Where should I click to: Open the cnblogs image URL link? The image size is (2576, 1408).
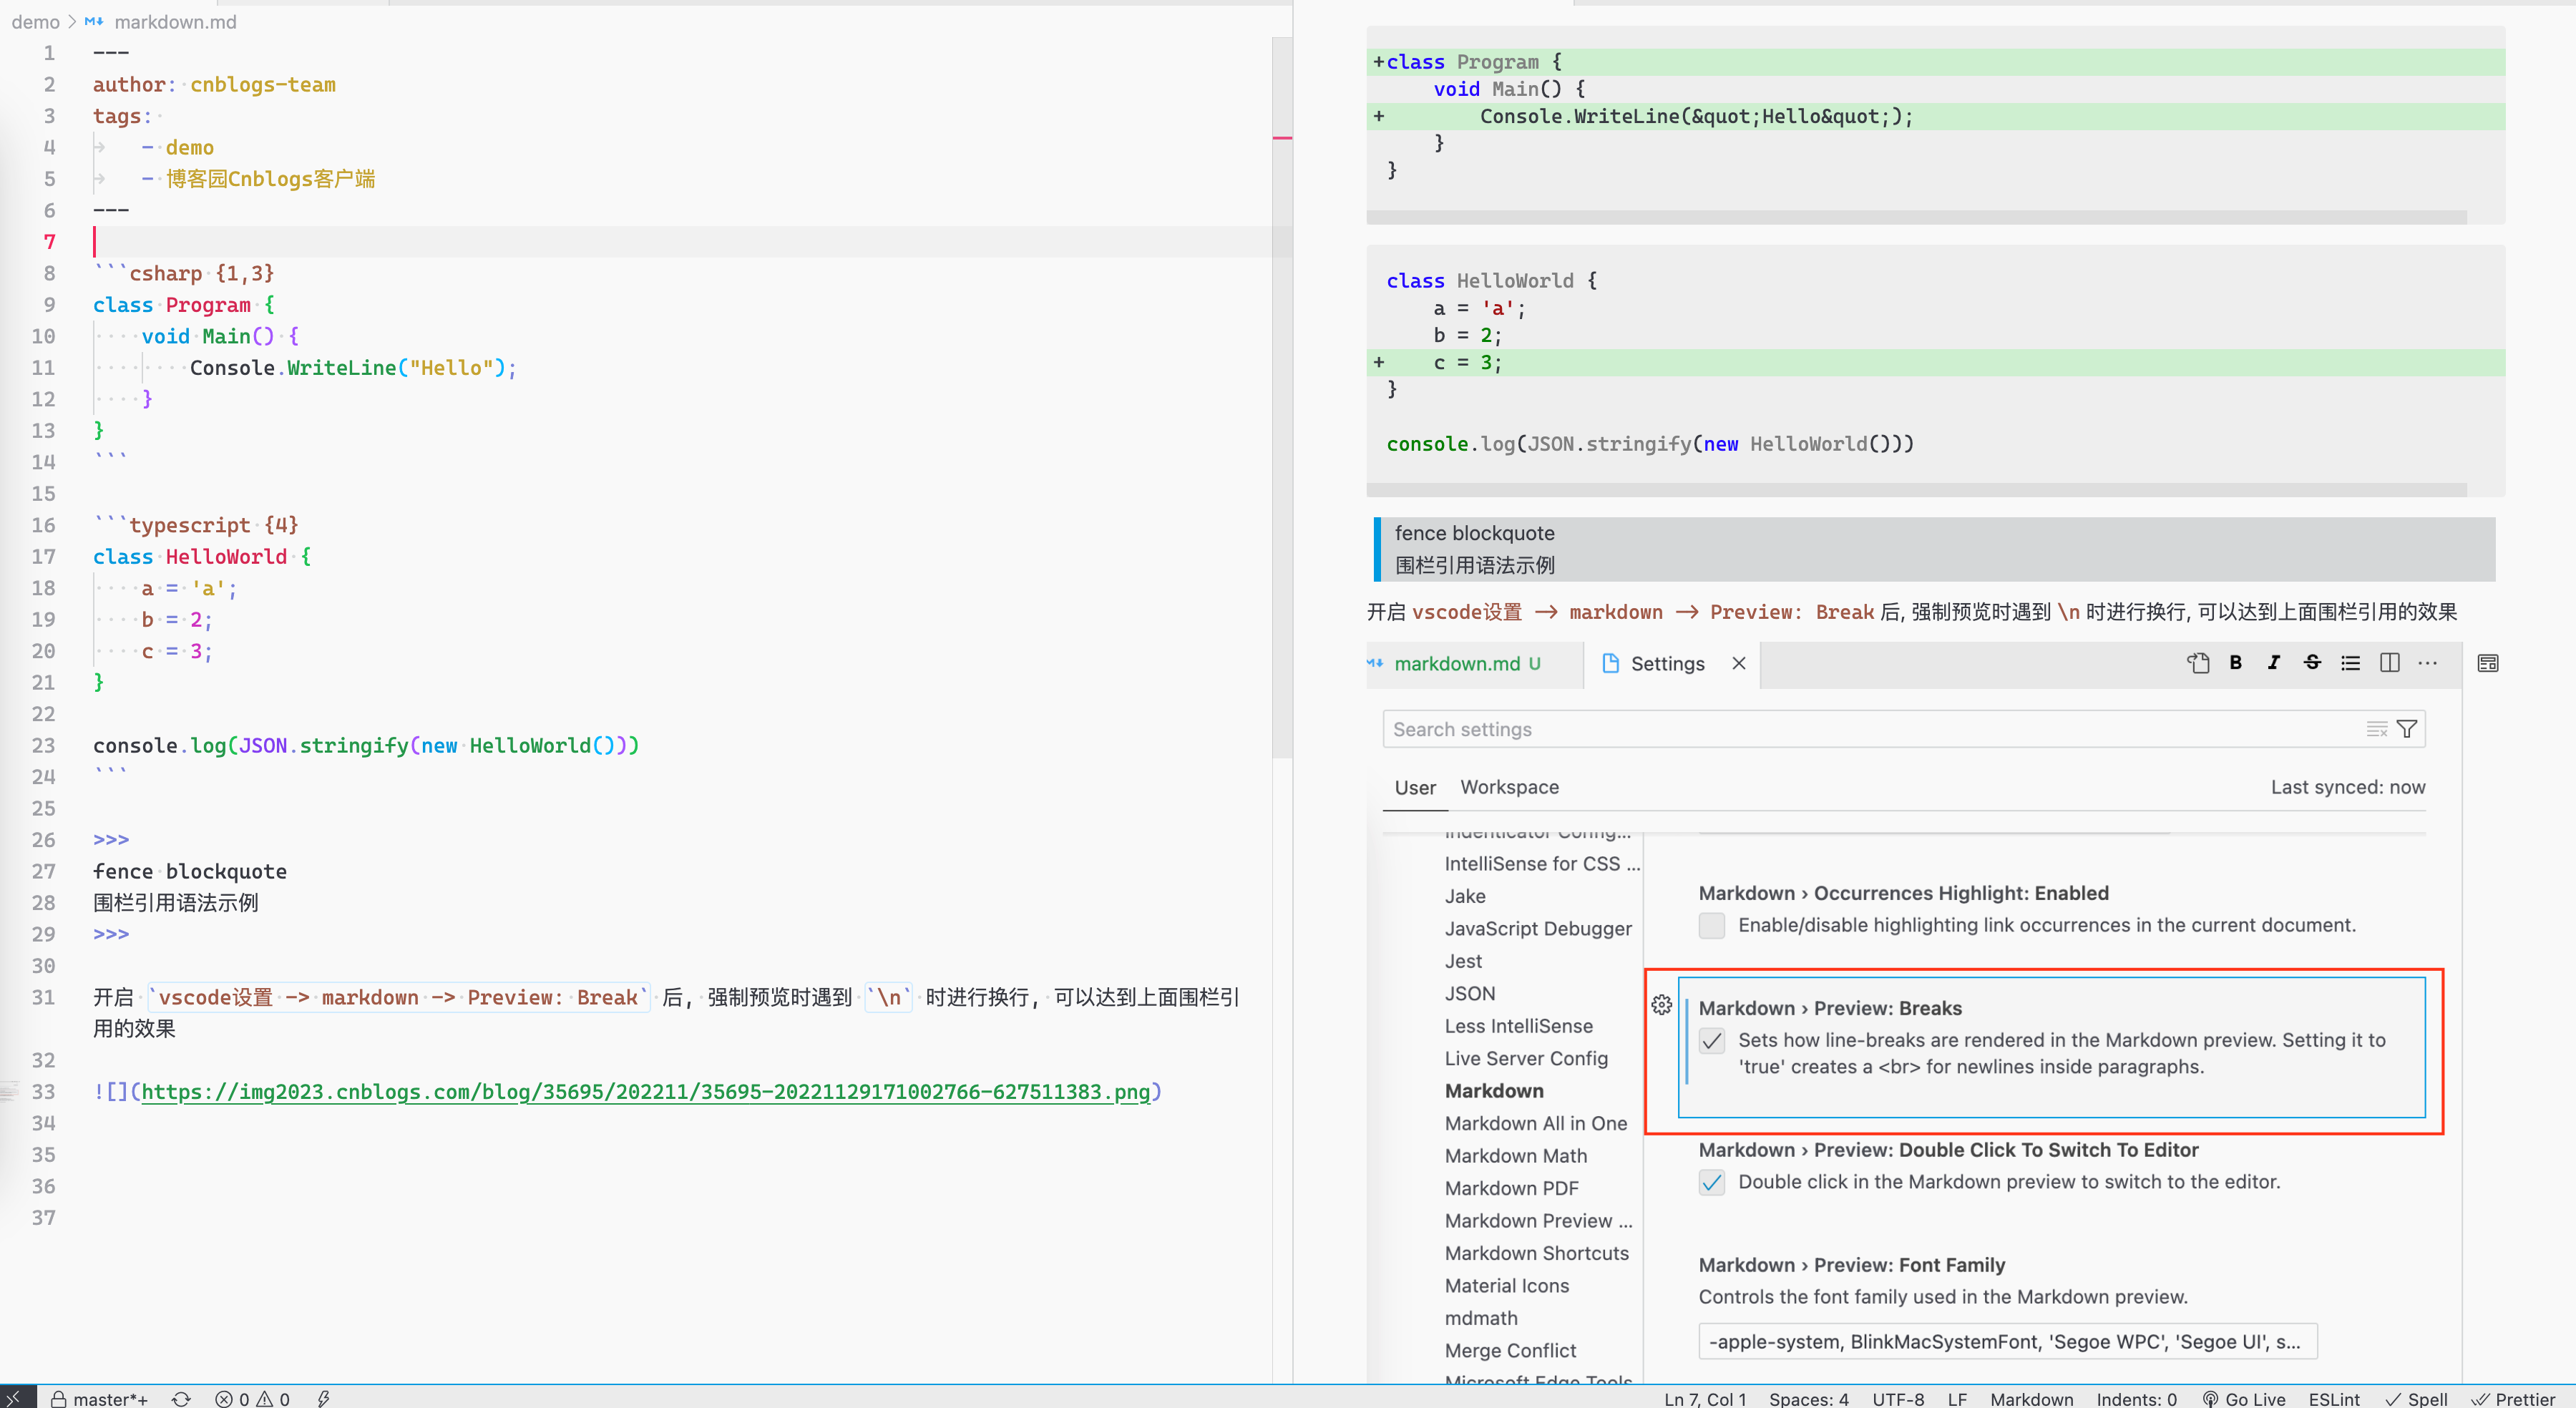tap(645, 1092)
